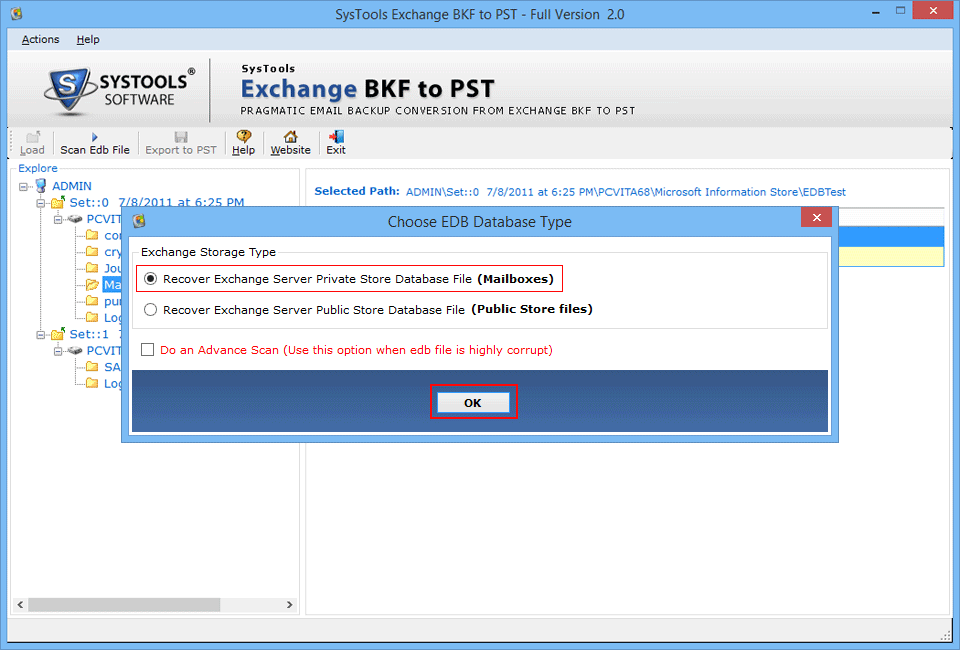Select the 'SA' folder icon under Set::1

[x=92, y=367]
